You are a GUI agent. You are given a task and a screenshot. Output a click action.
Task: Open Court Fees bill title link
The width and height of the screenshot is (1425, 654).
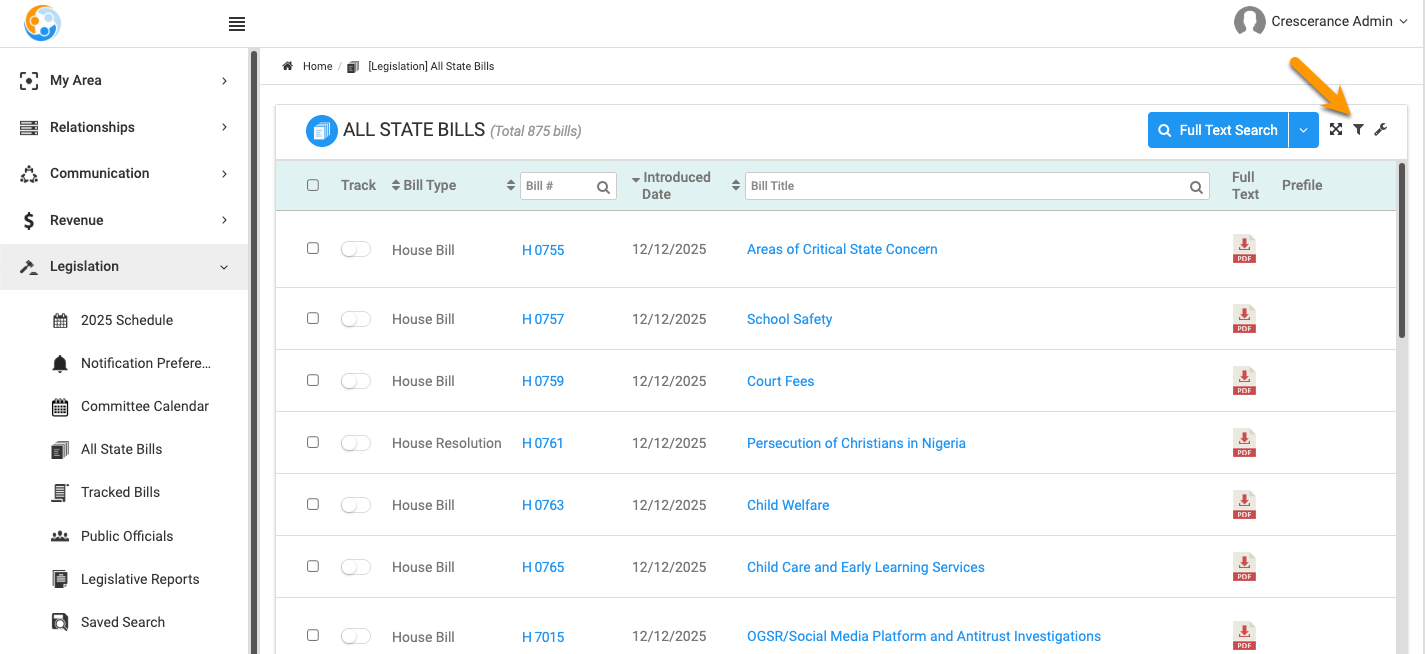(x=780, y=381)
